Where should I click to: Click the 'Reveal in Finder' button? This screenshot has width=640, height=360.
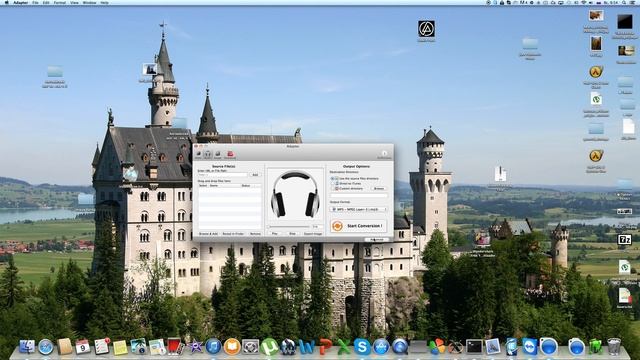(x=233, y=233)
